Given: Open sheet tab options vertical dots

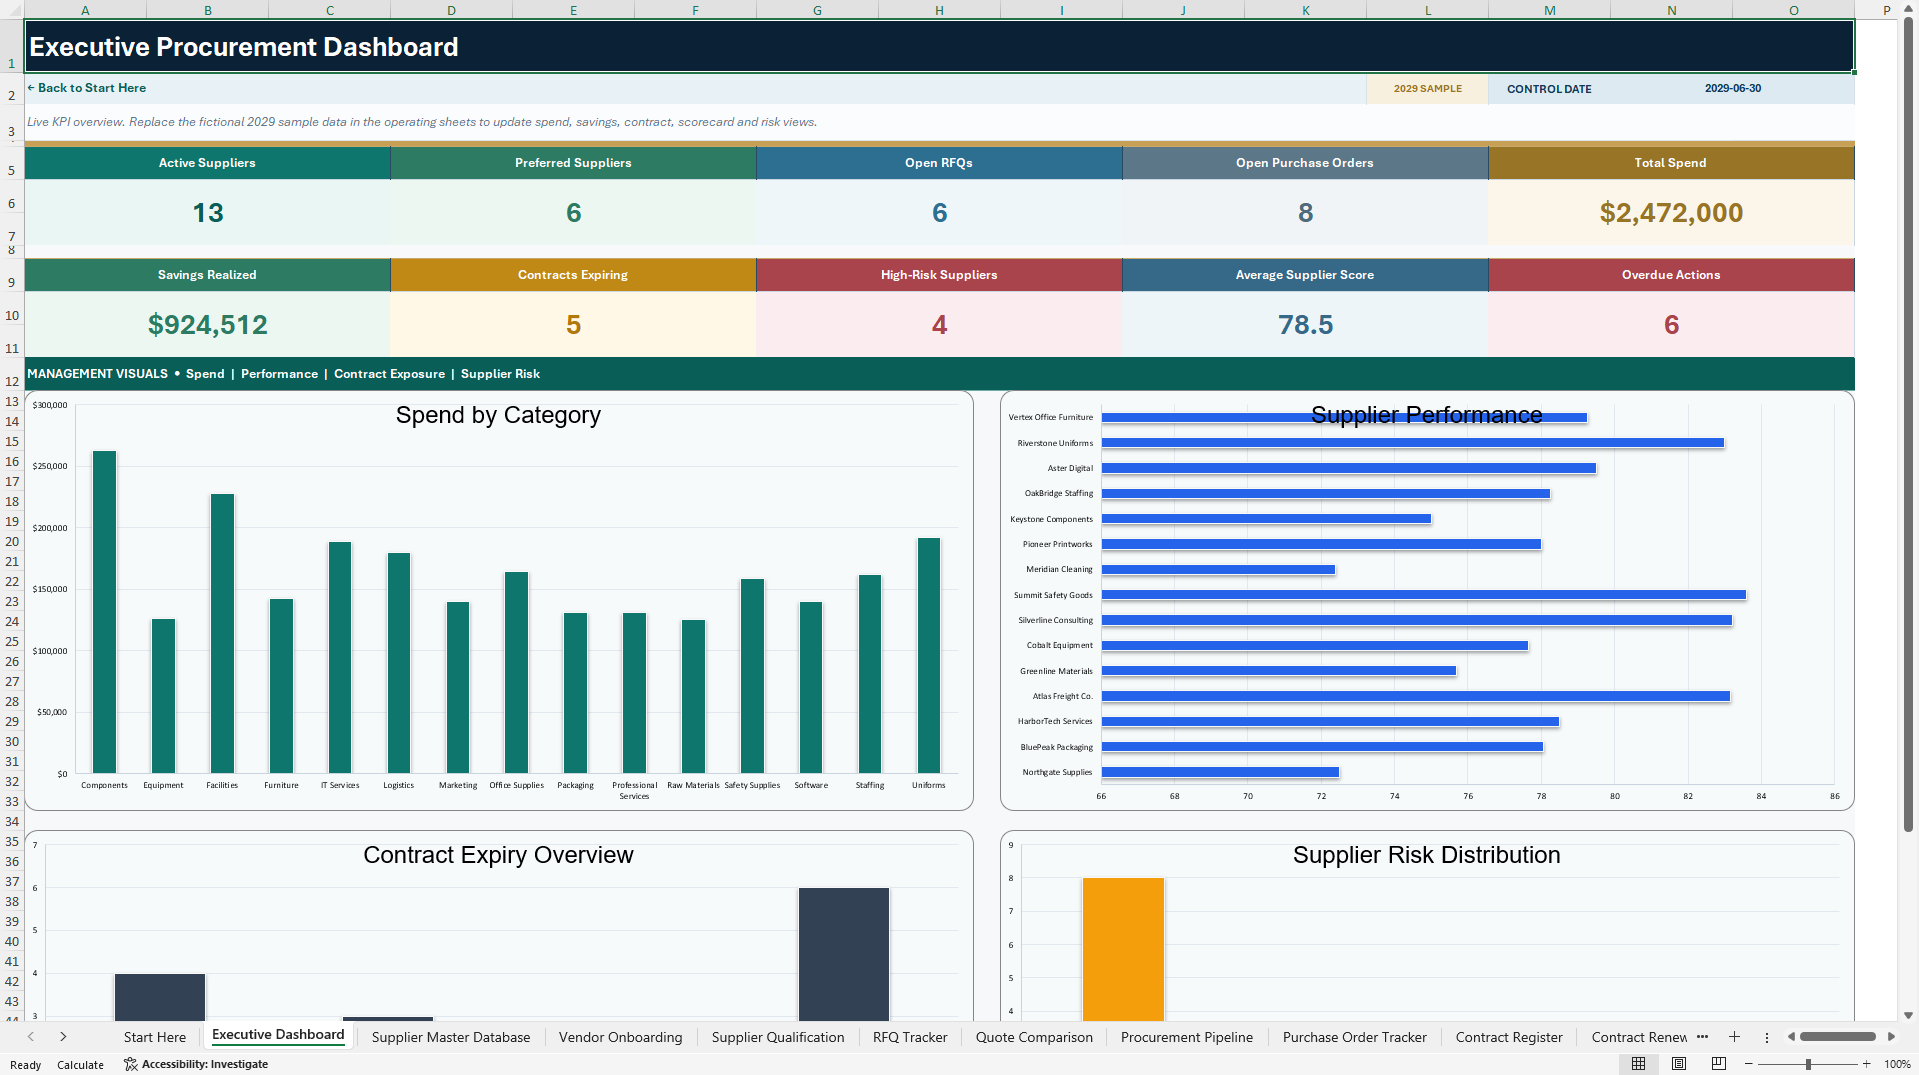Looking at the screenshot, I should pyautogui.click(x=1767, y=1037).
